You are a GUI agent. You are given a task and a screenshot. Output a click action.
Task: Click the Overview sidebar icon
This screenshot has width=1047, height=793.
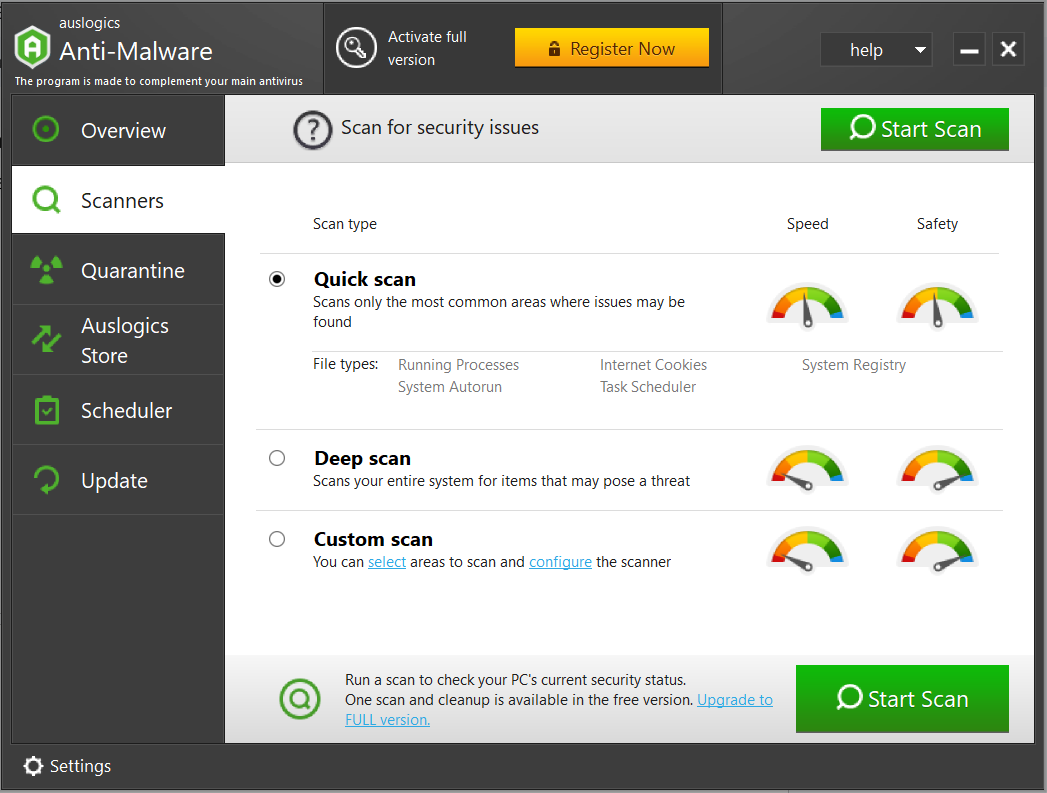(45, 130)
